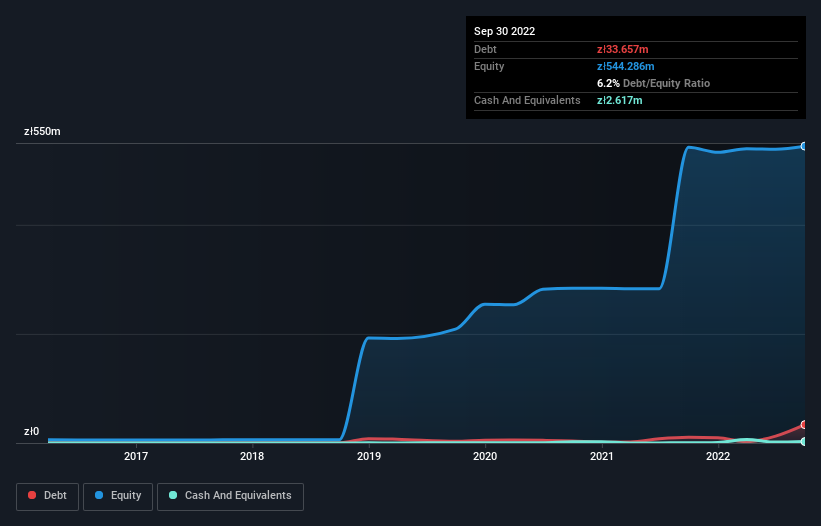This screenshot has width=821, height=526.
Task: Click the 2018 x-axis label
Action: pos(252,456)
